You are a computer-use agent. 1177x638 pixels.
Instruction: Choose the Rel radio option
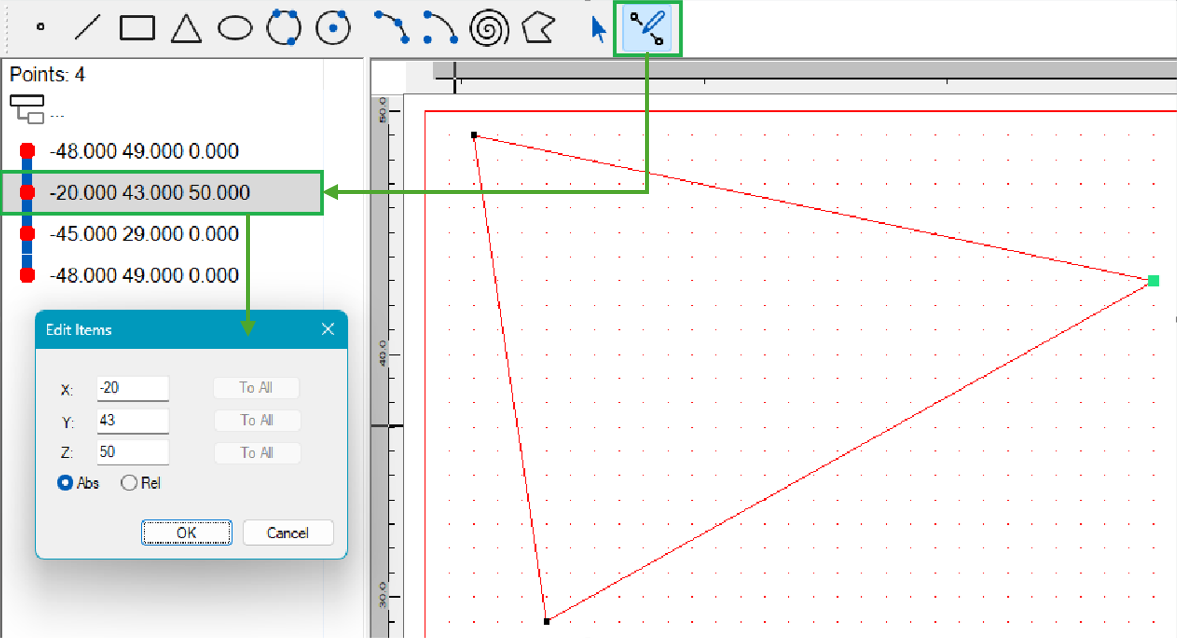[141, 483]
